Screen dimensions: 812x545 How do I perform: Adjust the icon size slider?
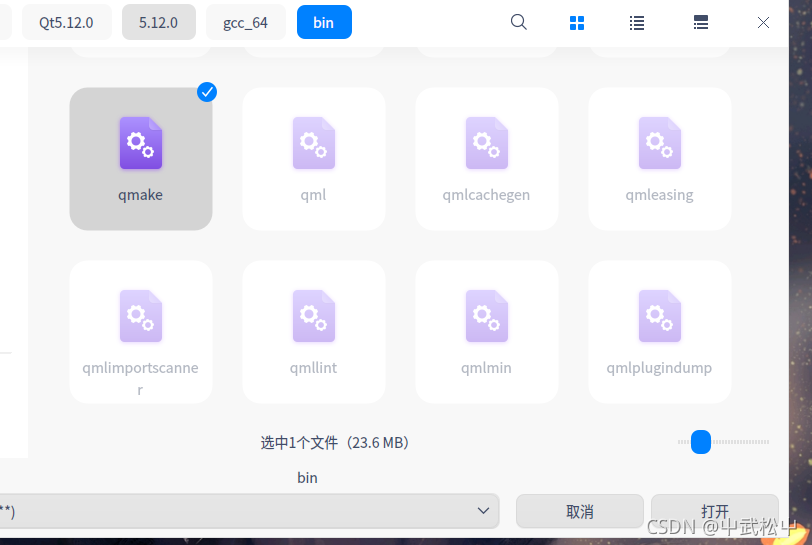coord(701,442)
